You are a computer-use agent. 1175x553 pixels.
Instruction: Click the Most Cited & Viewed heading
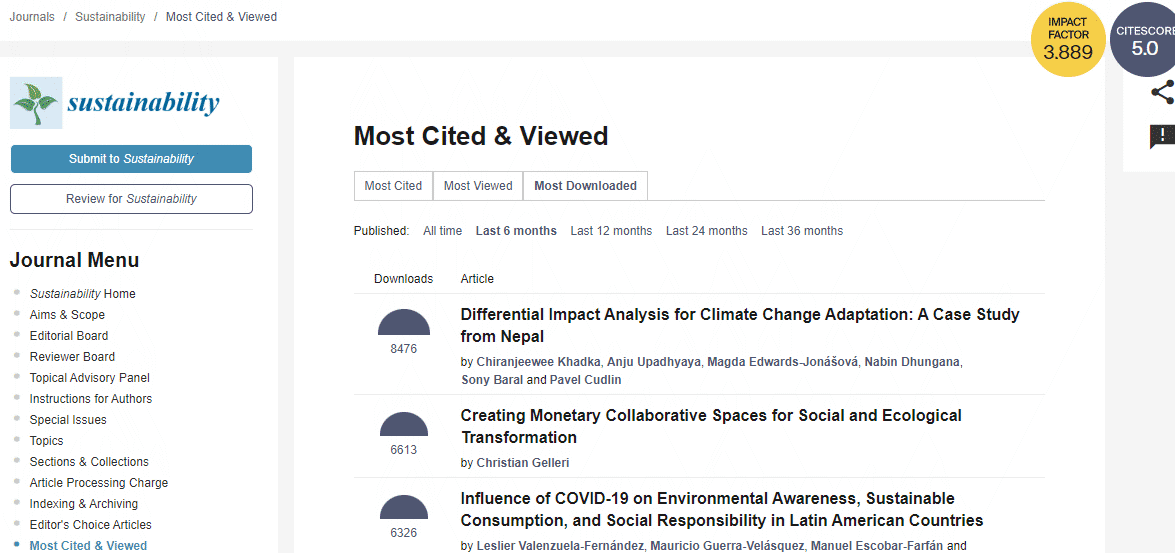(481, 136)
